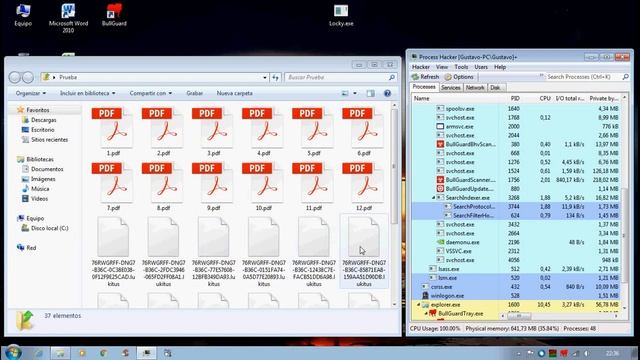Open Disco local (C:) in the sidebar

click(49, 228)
